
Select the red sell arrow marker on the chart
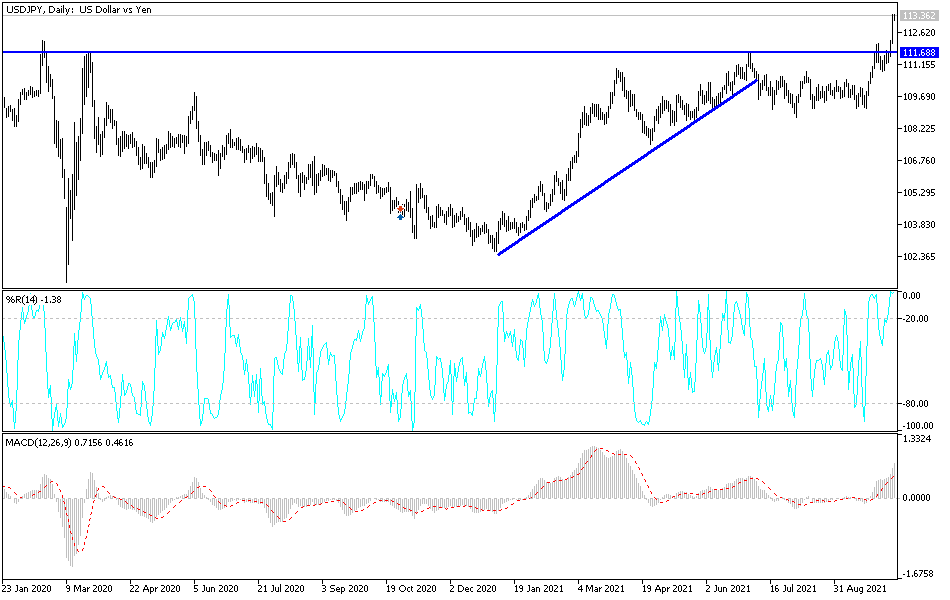[x=400, y=209]
